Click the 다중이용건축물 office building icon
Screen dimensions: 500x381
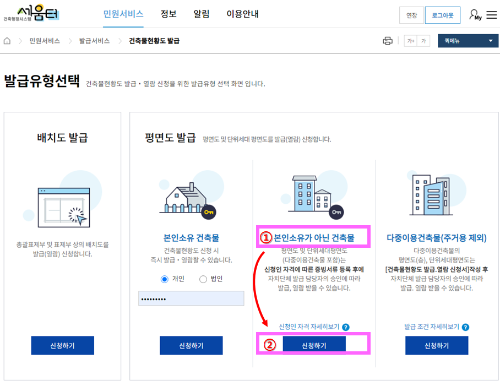(x=431, y=195)
